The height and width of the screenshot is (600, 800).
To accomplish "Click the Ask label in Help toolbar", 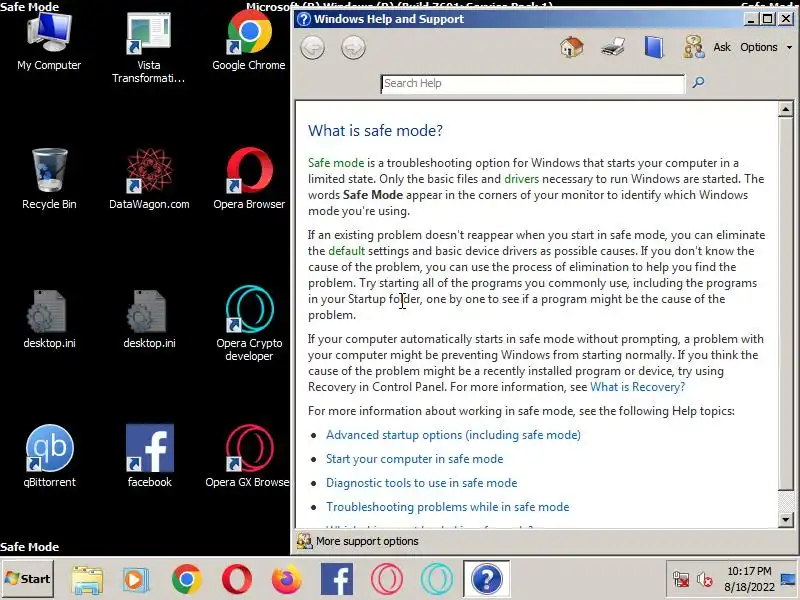I will 722,47.
